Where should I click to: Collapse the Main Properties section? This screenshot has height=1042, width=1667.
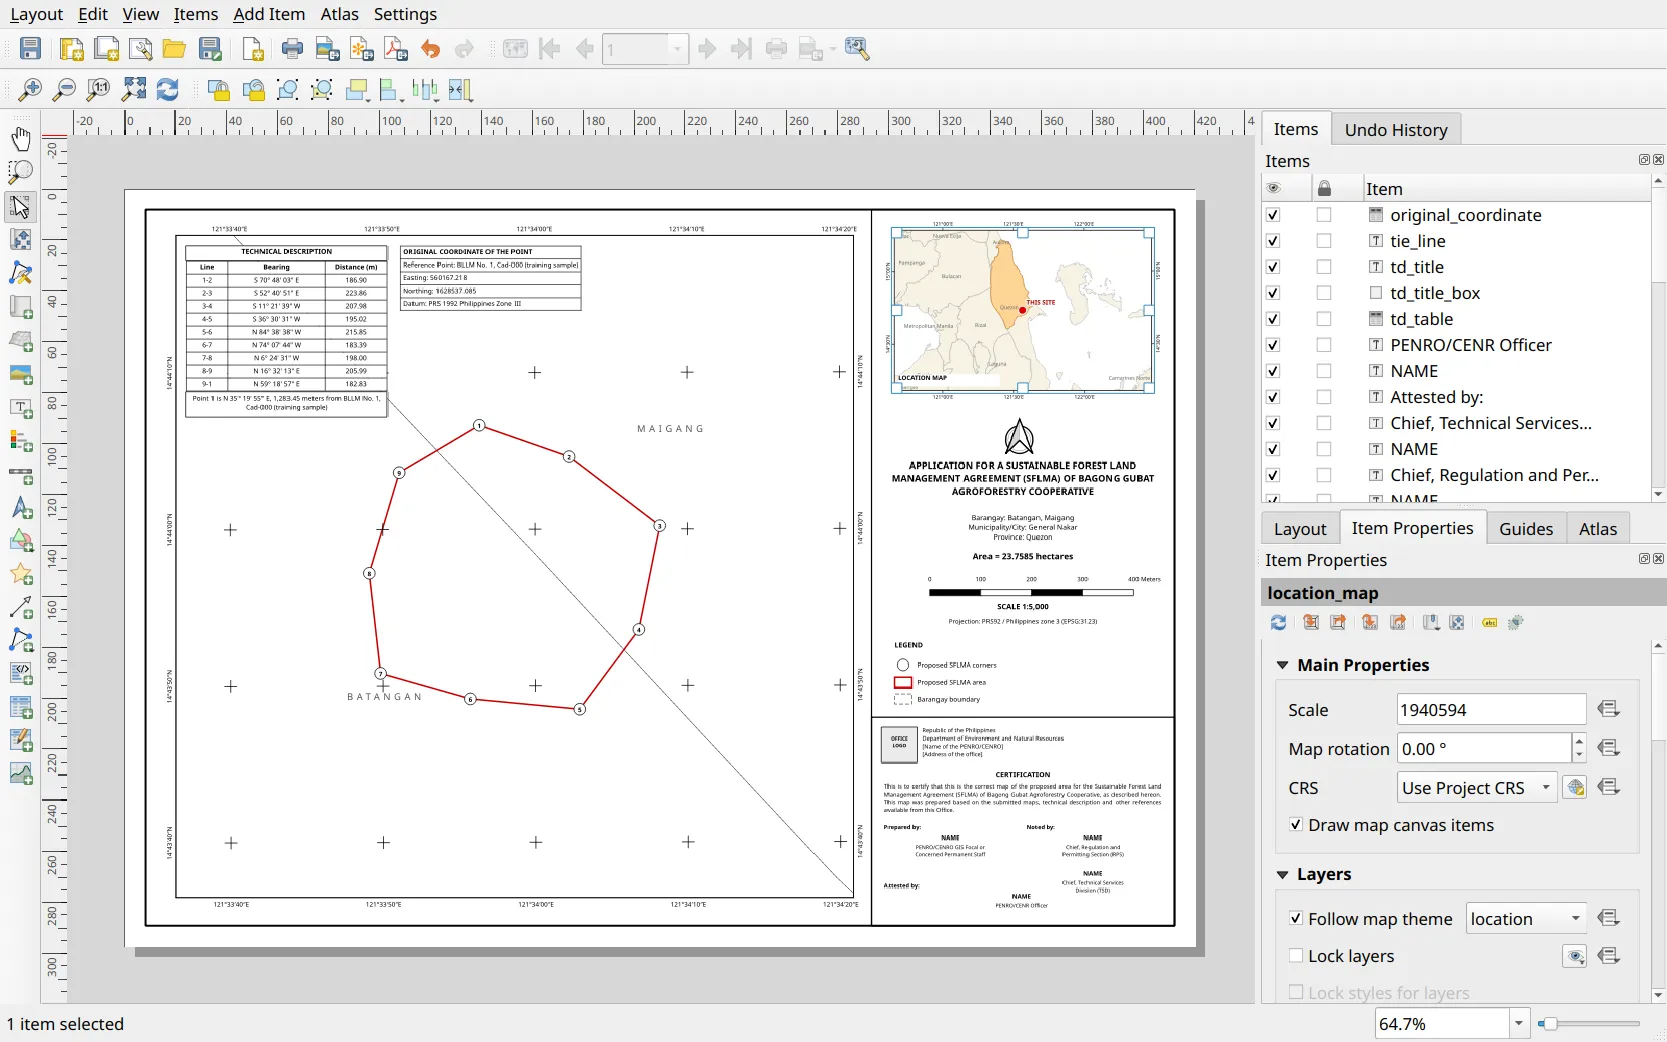click(x=1283, y=665)
